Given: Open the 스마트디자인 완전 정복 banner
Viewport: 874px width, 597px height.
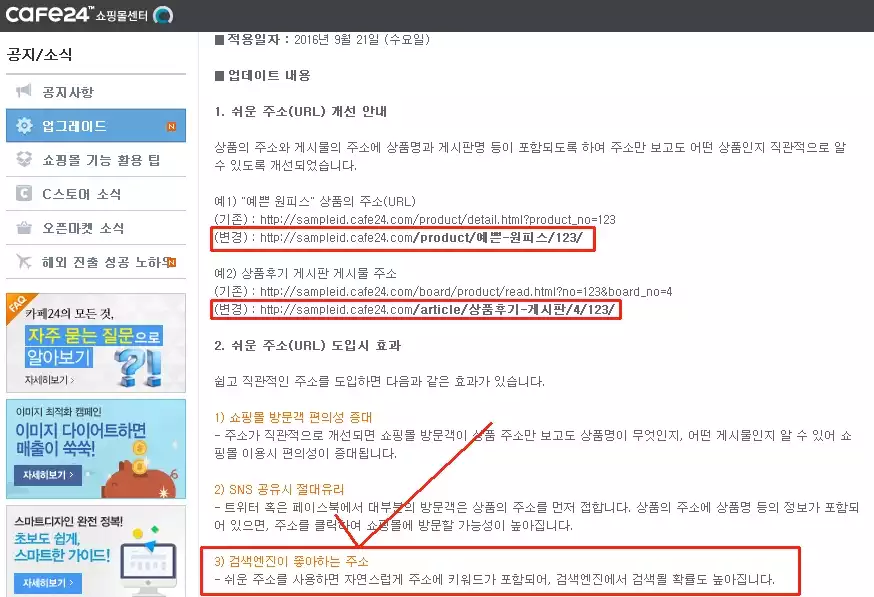Looking at the screenshot, I should (x=96, y=551).
